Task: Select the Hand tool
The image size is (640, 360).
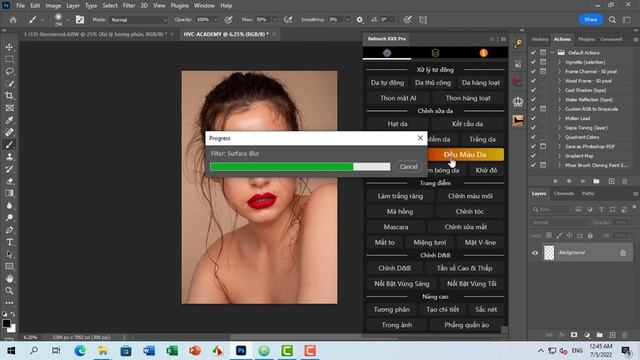Action: 9,279
